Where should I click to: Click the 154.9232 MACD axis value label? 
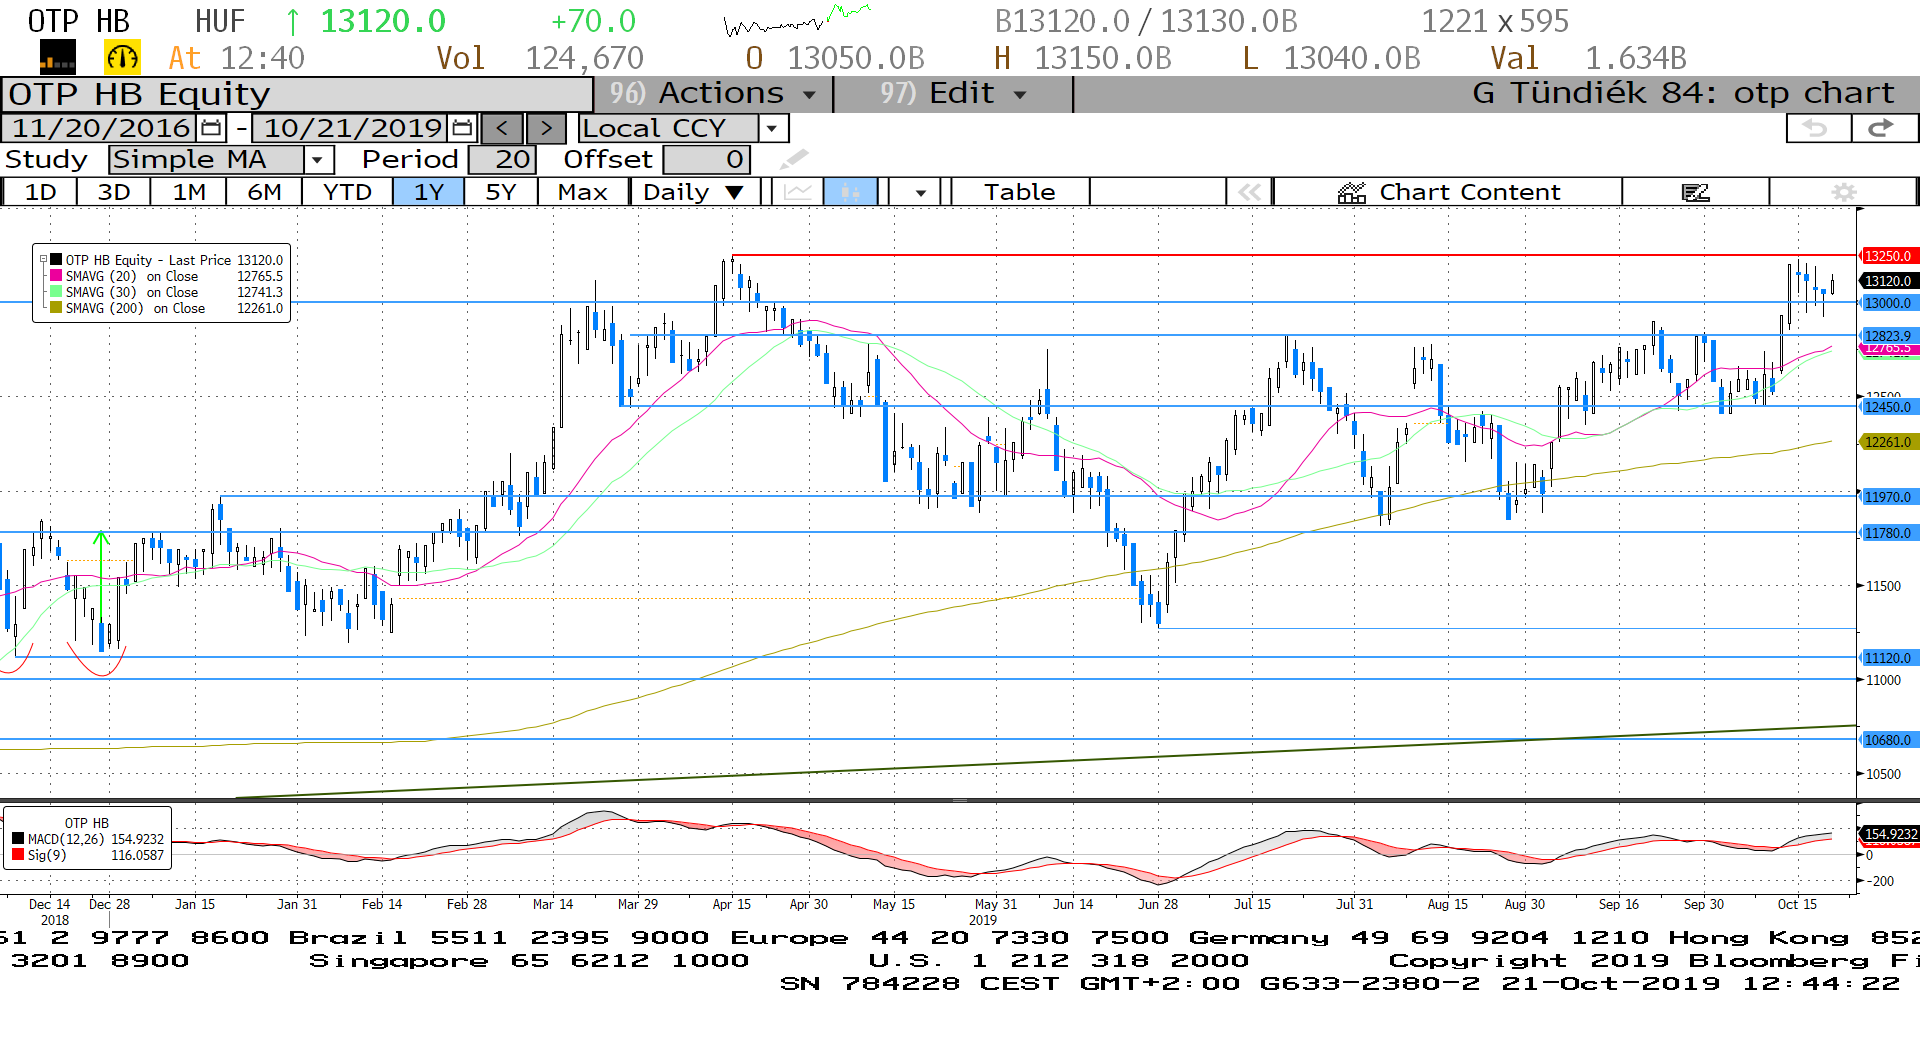coord(1889,834)
